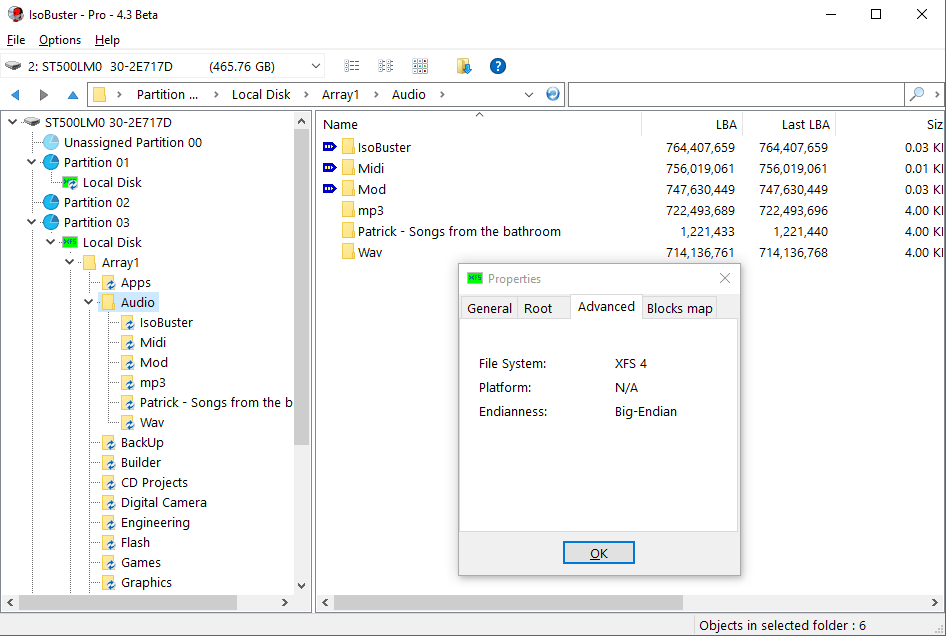The width and height of the screenshot is (946, 636).
Task: Click the file list horizontal scrollbar right arrow
Action: (x=935, y=602)
